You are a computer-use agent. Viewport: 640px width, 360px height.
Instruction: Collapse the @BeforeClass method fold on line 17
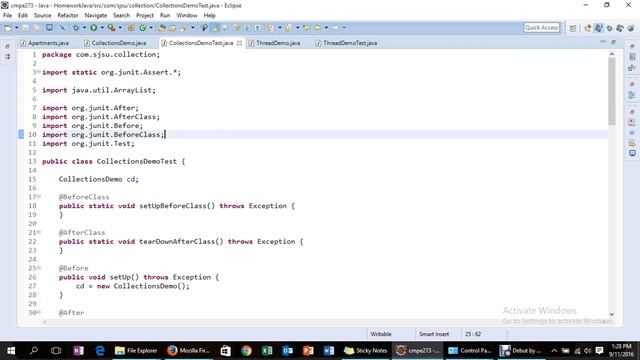tap(39, 196)
